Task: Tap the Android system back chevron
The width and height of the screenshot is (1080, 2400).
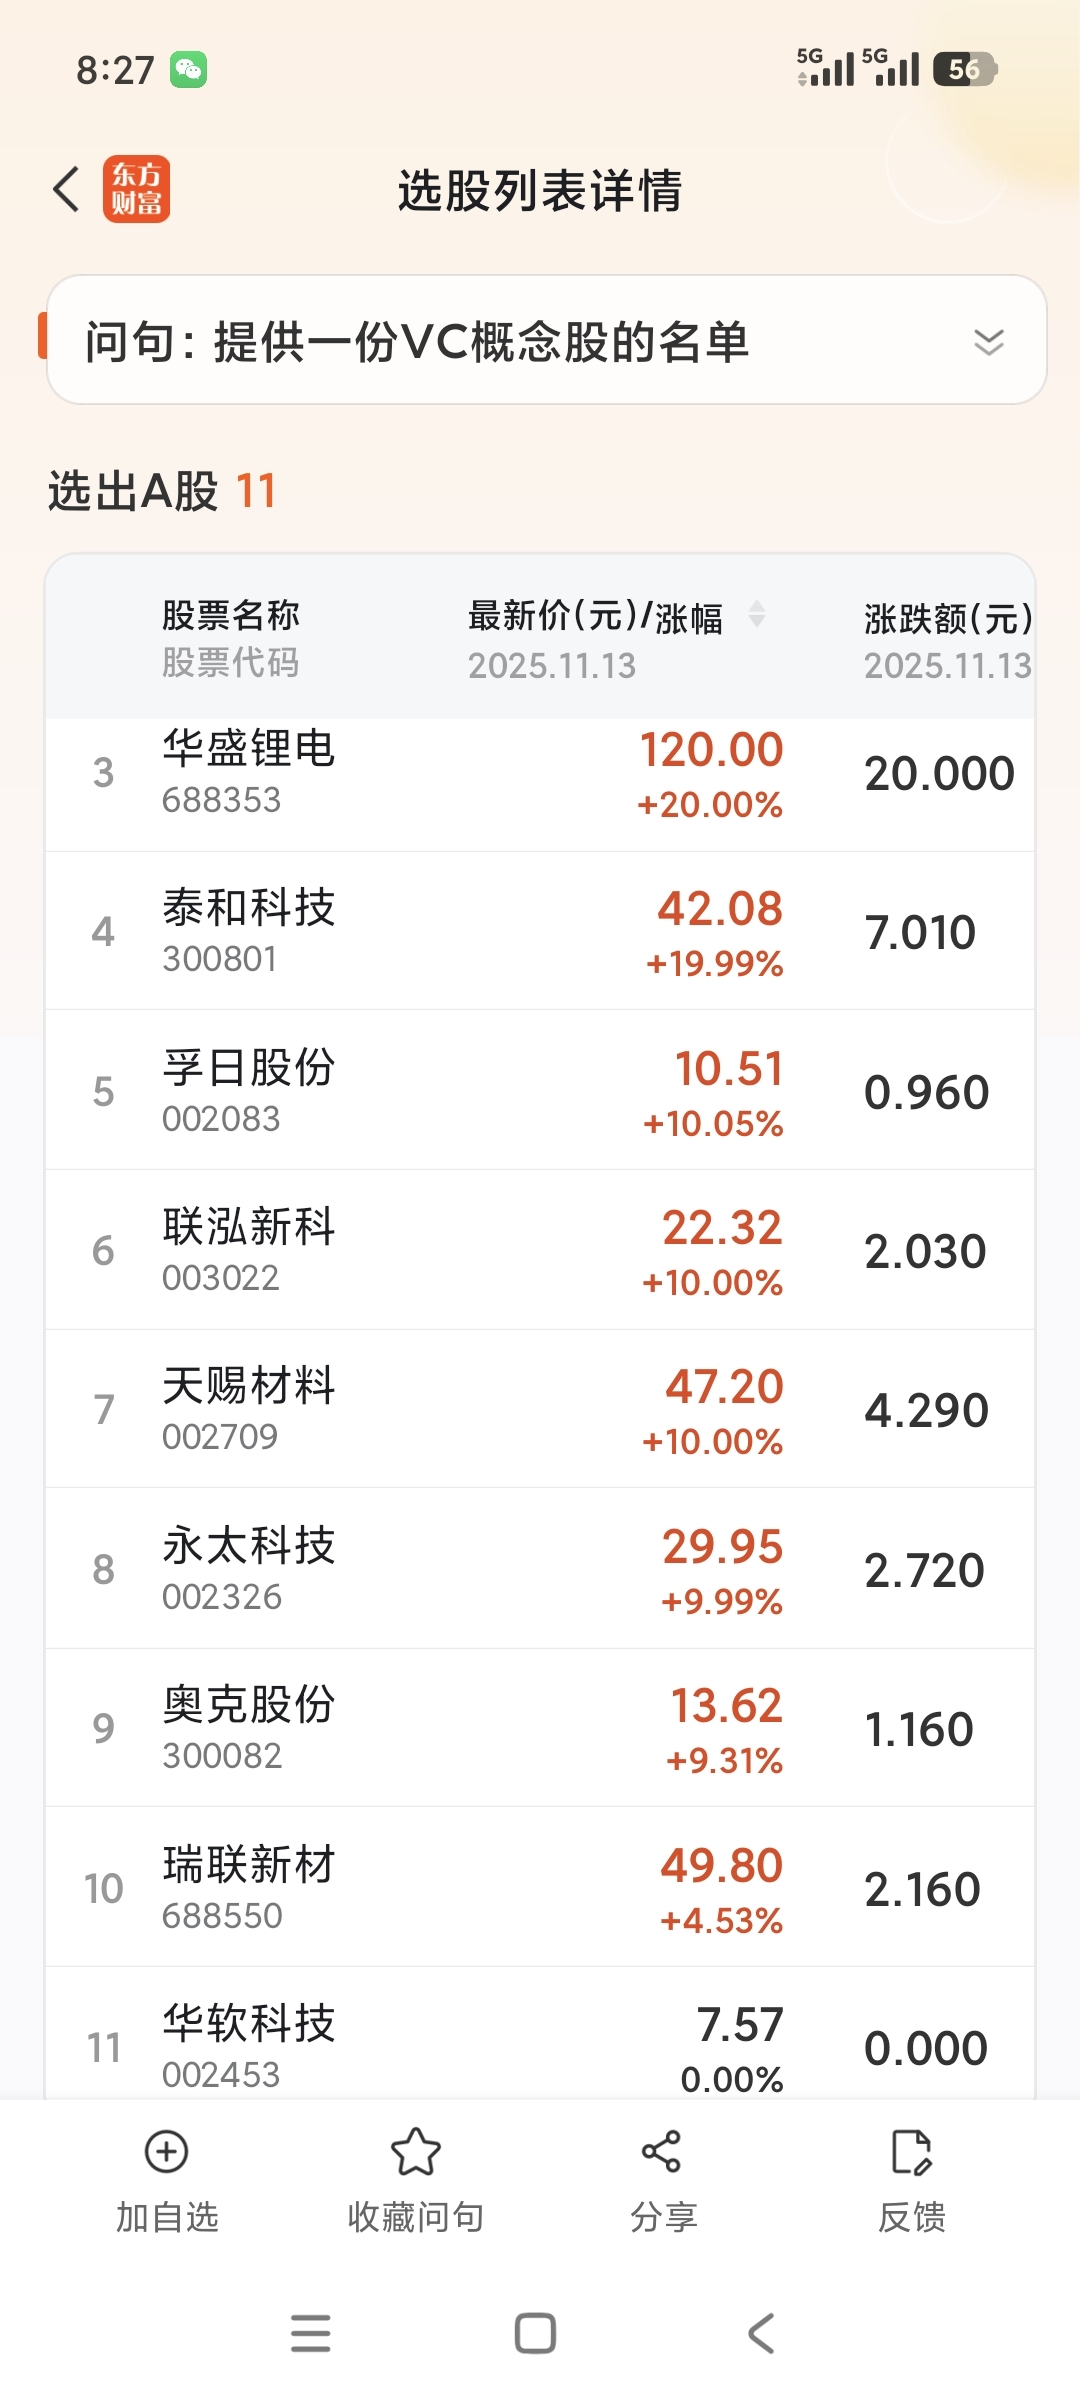Action: click(761, 2333)
